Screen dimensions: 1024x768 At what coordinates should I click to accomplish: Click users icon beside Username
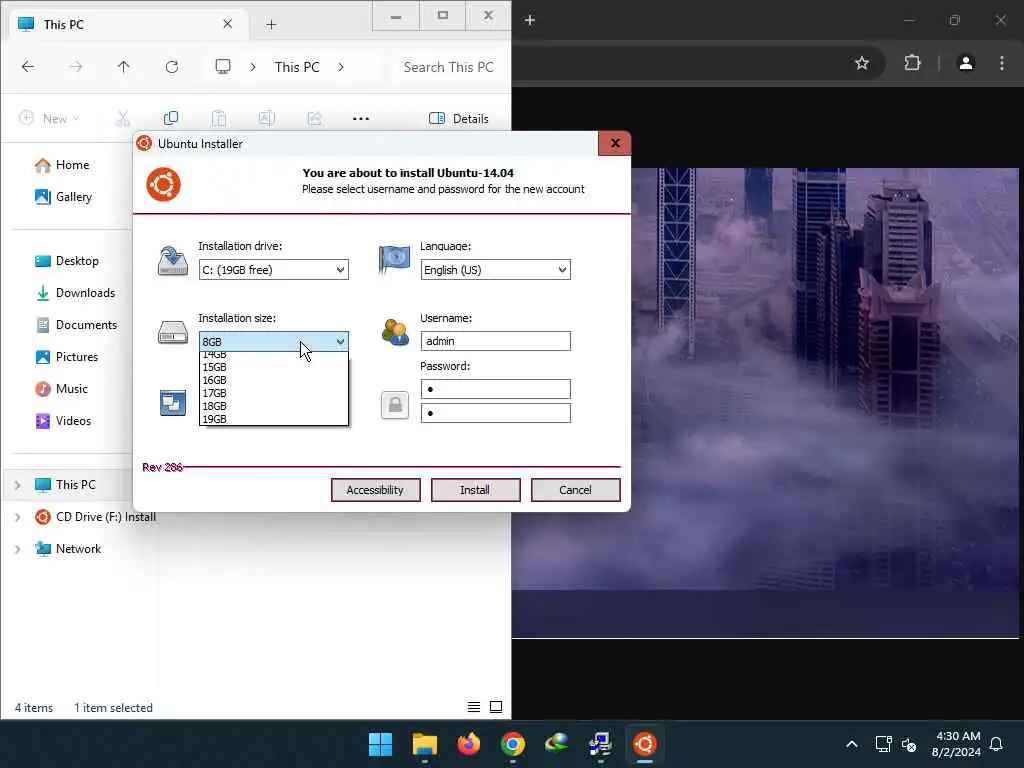click(x=395, y=332)
